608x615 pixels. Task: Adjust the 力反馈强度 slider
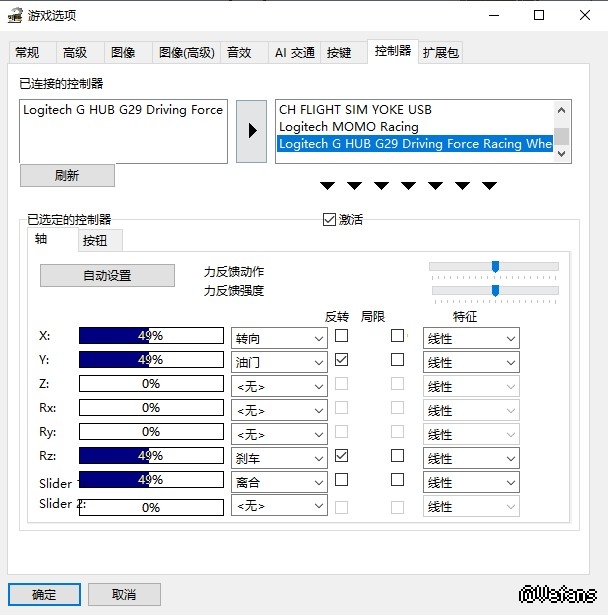tap(495, 291)
